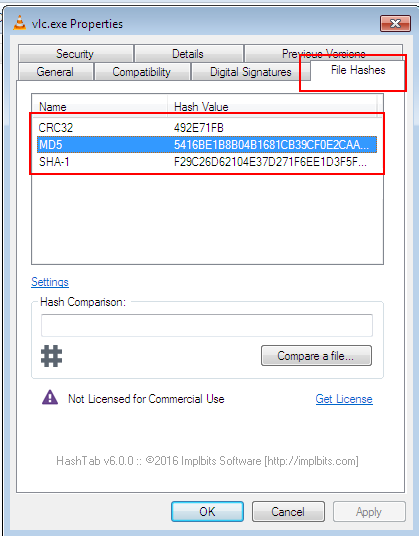
Task: Open the Settings link
Action: tap(50, 282)
